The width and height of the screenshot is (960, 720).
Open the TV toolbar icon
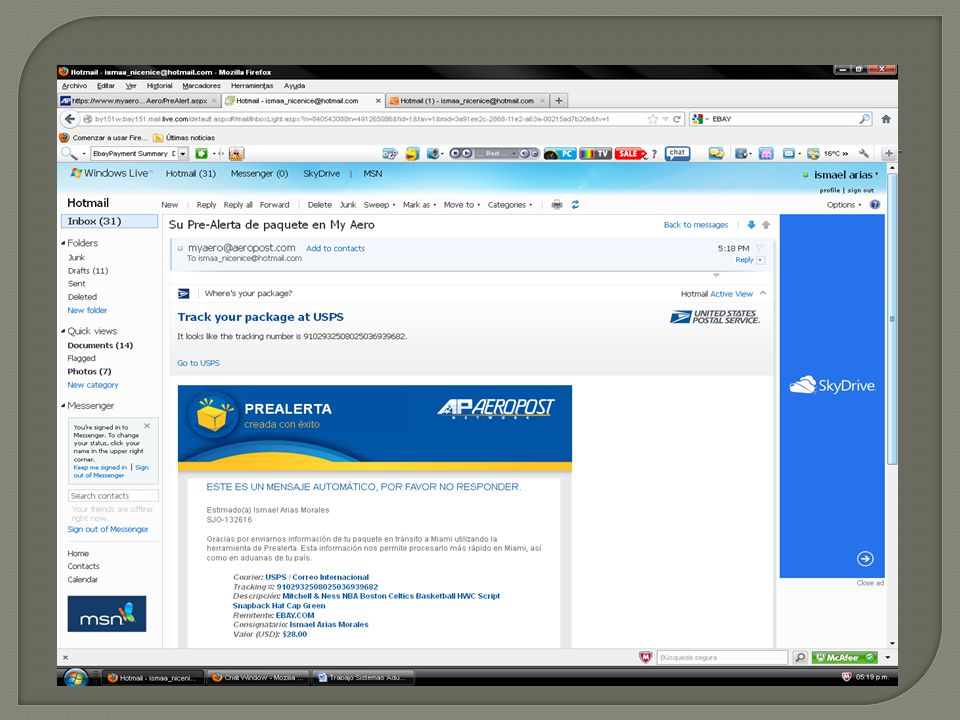[595, 153]
